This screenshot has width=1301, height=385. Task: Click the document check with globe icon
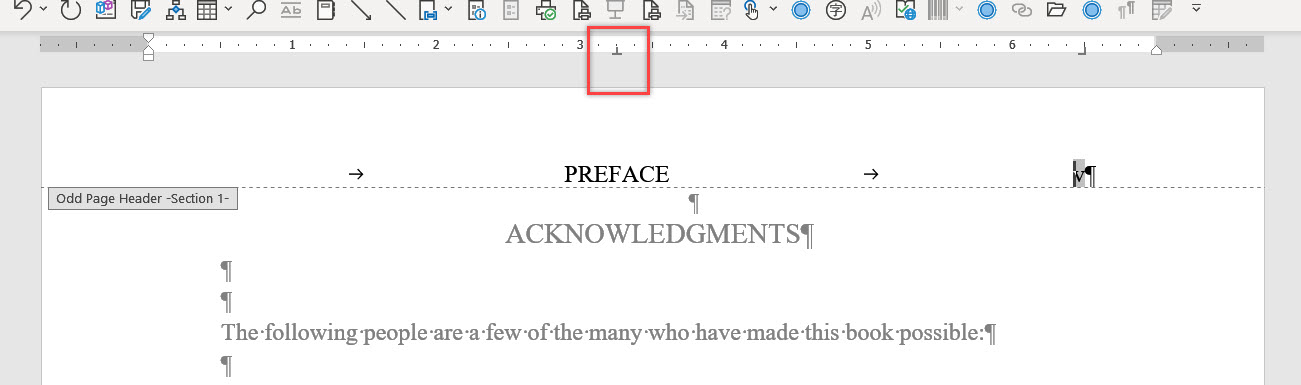pyautogui.click(x=905, y=10)
